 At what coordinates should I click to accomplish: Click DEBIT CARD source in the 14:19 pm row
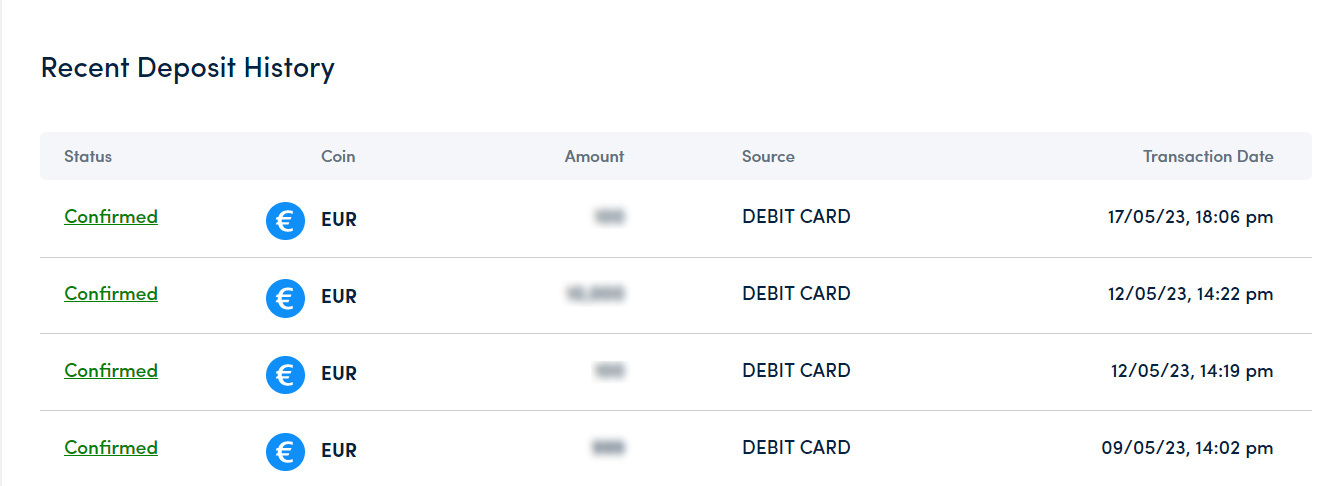click(796, 370)
